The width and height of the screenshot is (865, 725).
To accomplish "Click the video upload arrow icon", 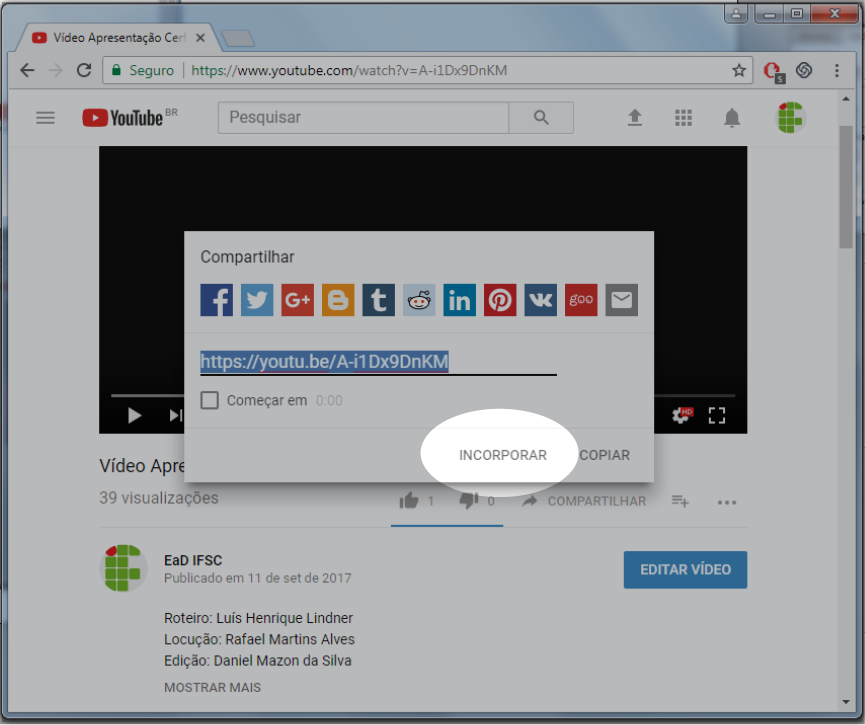I will tap(634, 118).
